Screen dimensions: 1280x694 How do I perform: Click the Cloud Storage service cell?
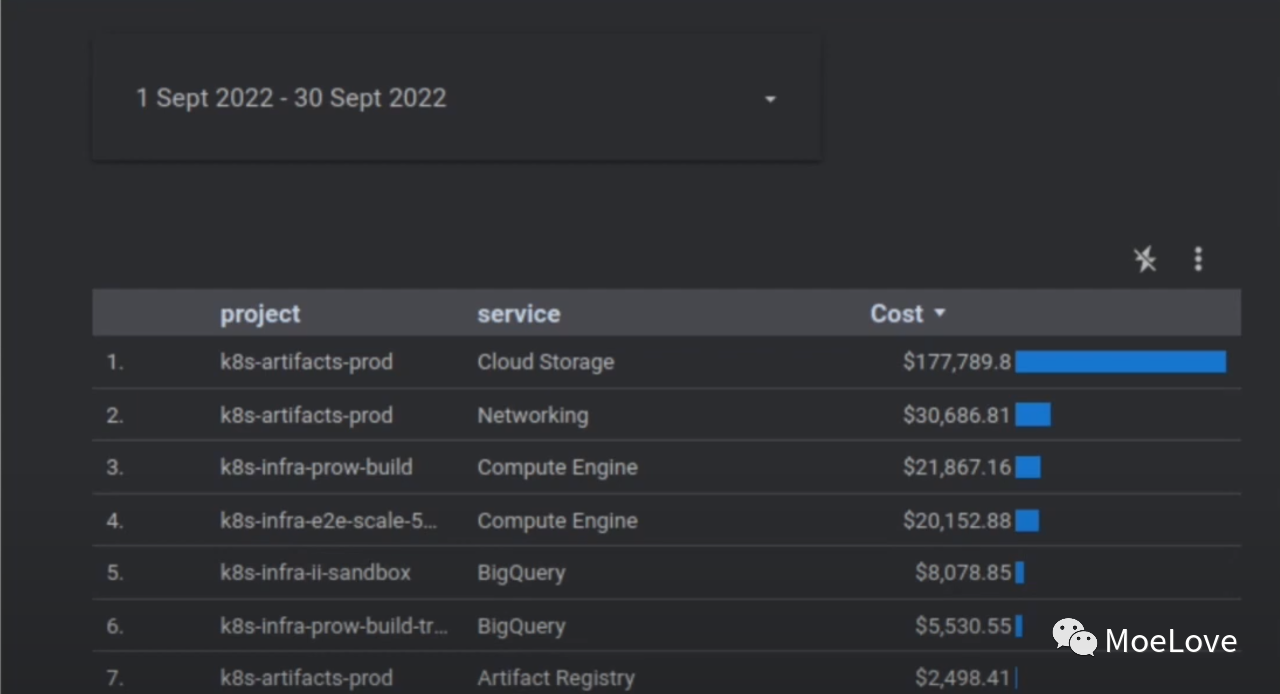point(545,362)
